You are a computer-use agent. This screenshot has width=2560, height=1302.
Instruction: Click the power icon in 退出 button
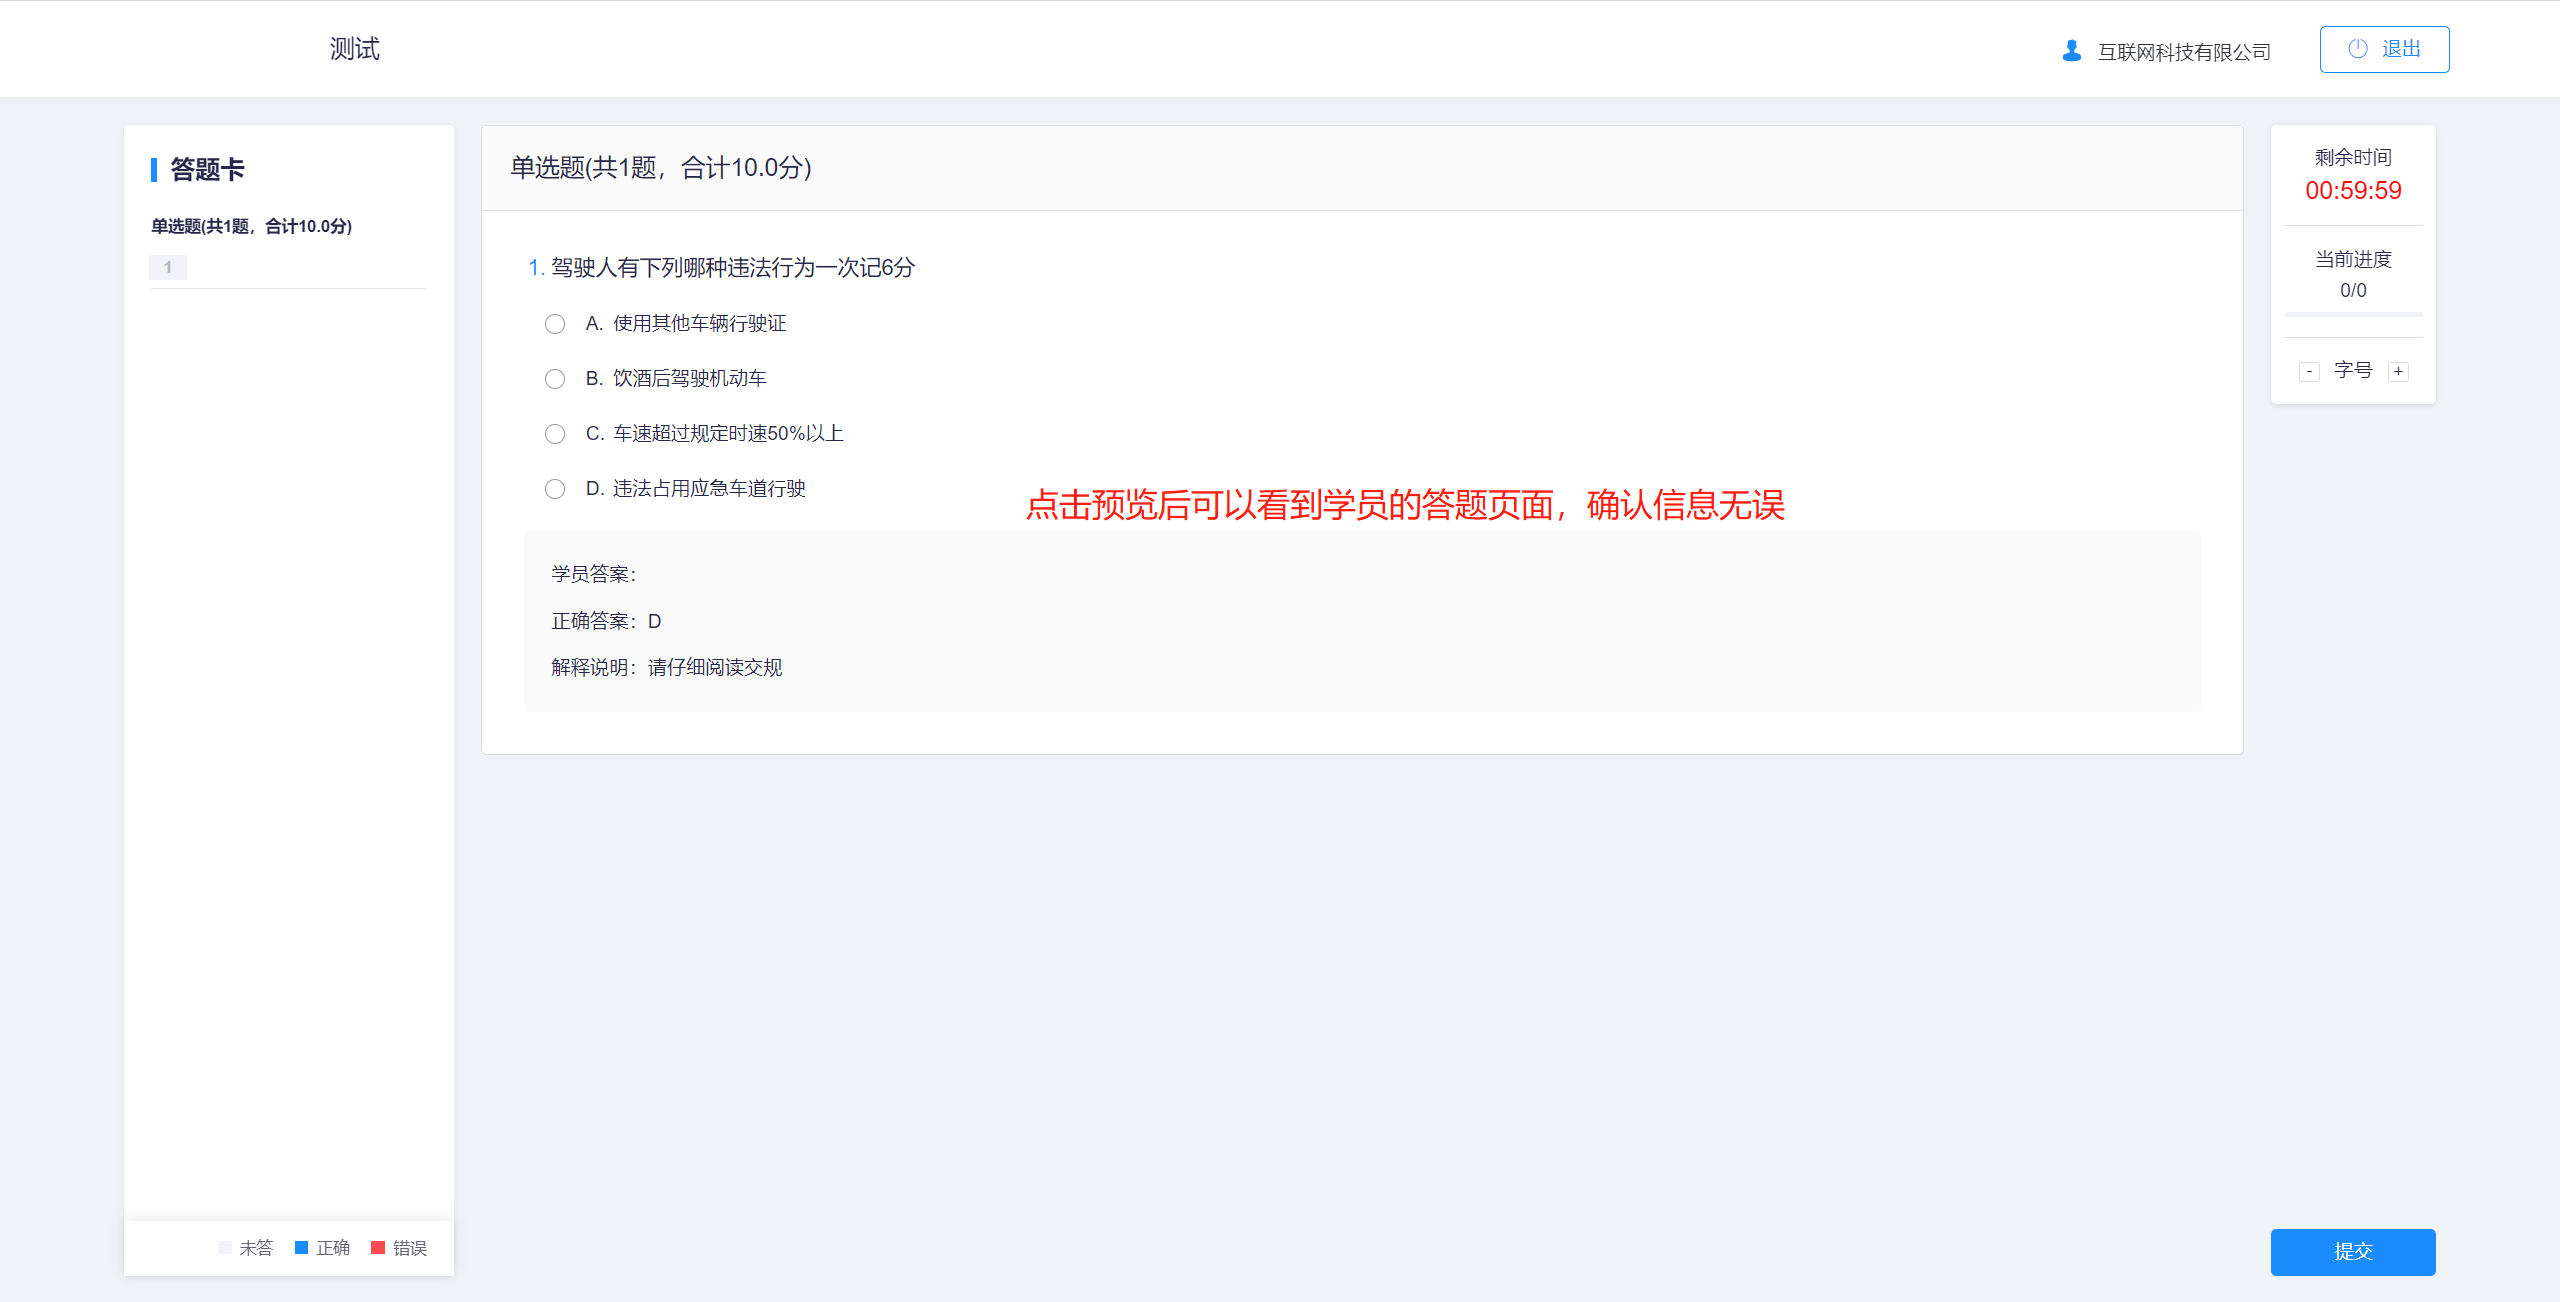(2357, 49)
